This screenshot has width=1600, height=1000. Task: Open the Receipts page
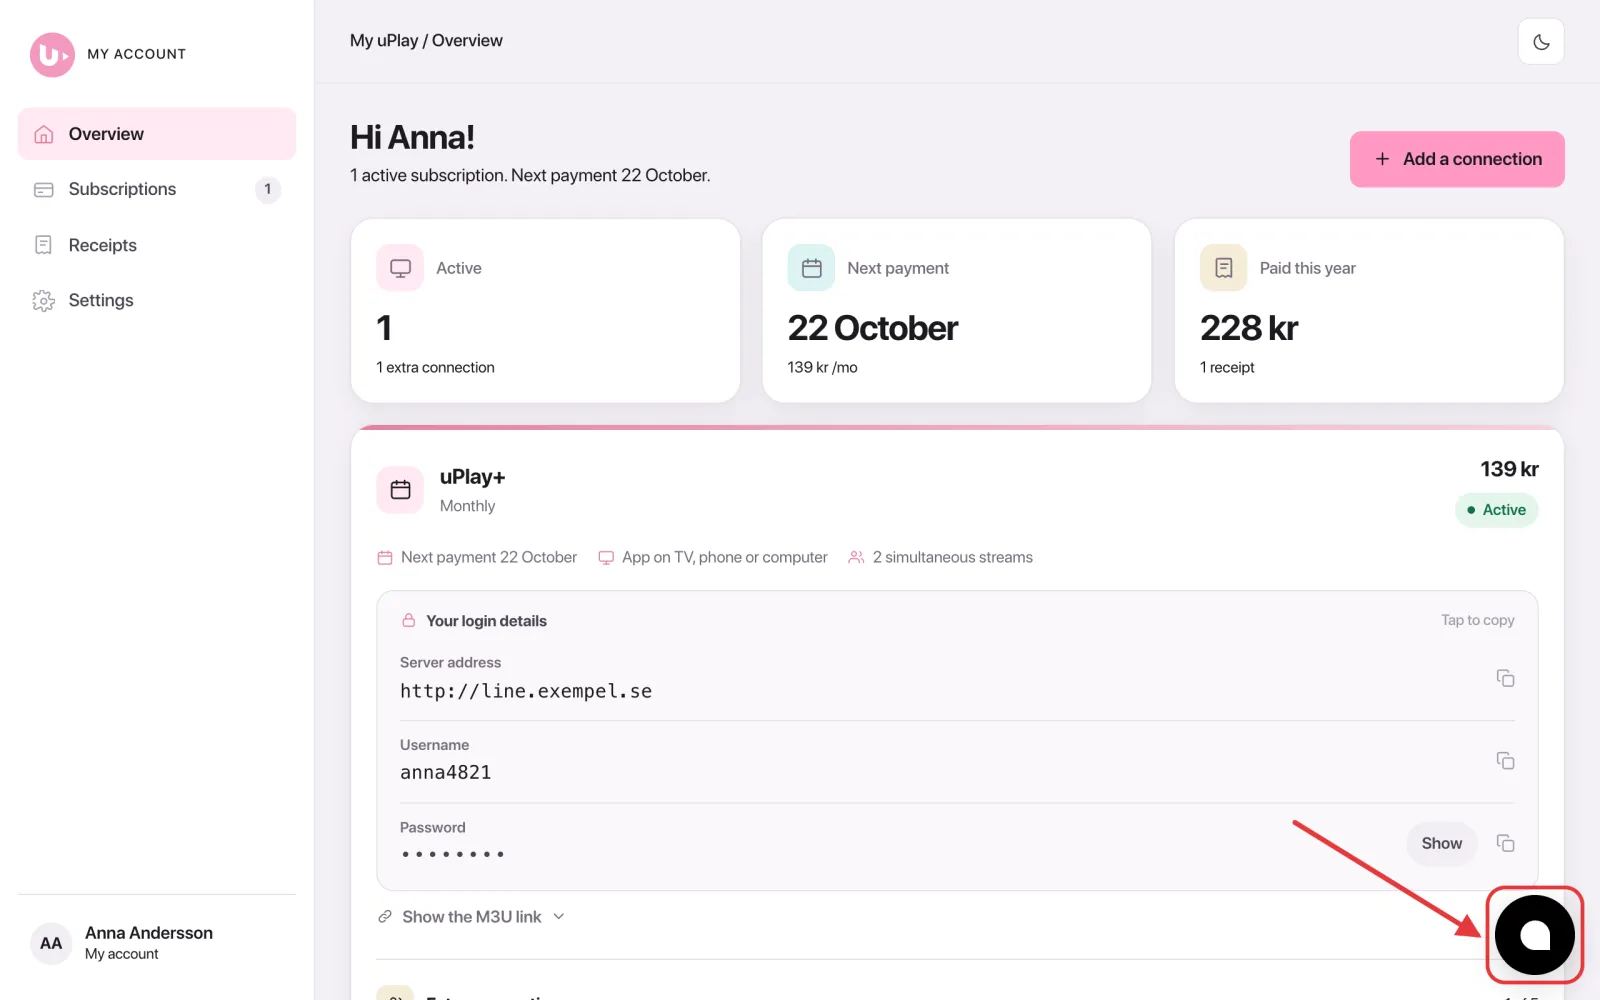(157, 245)
